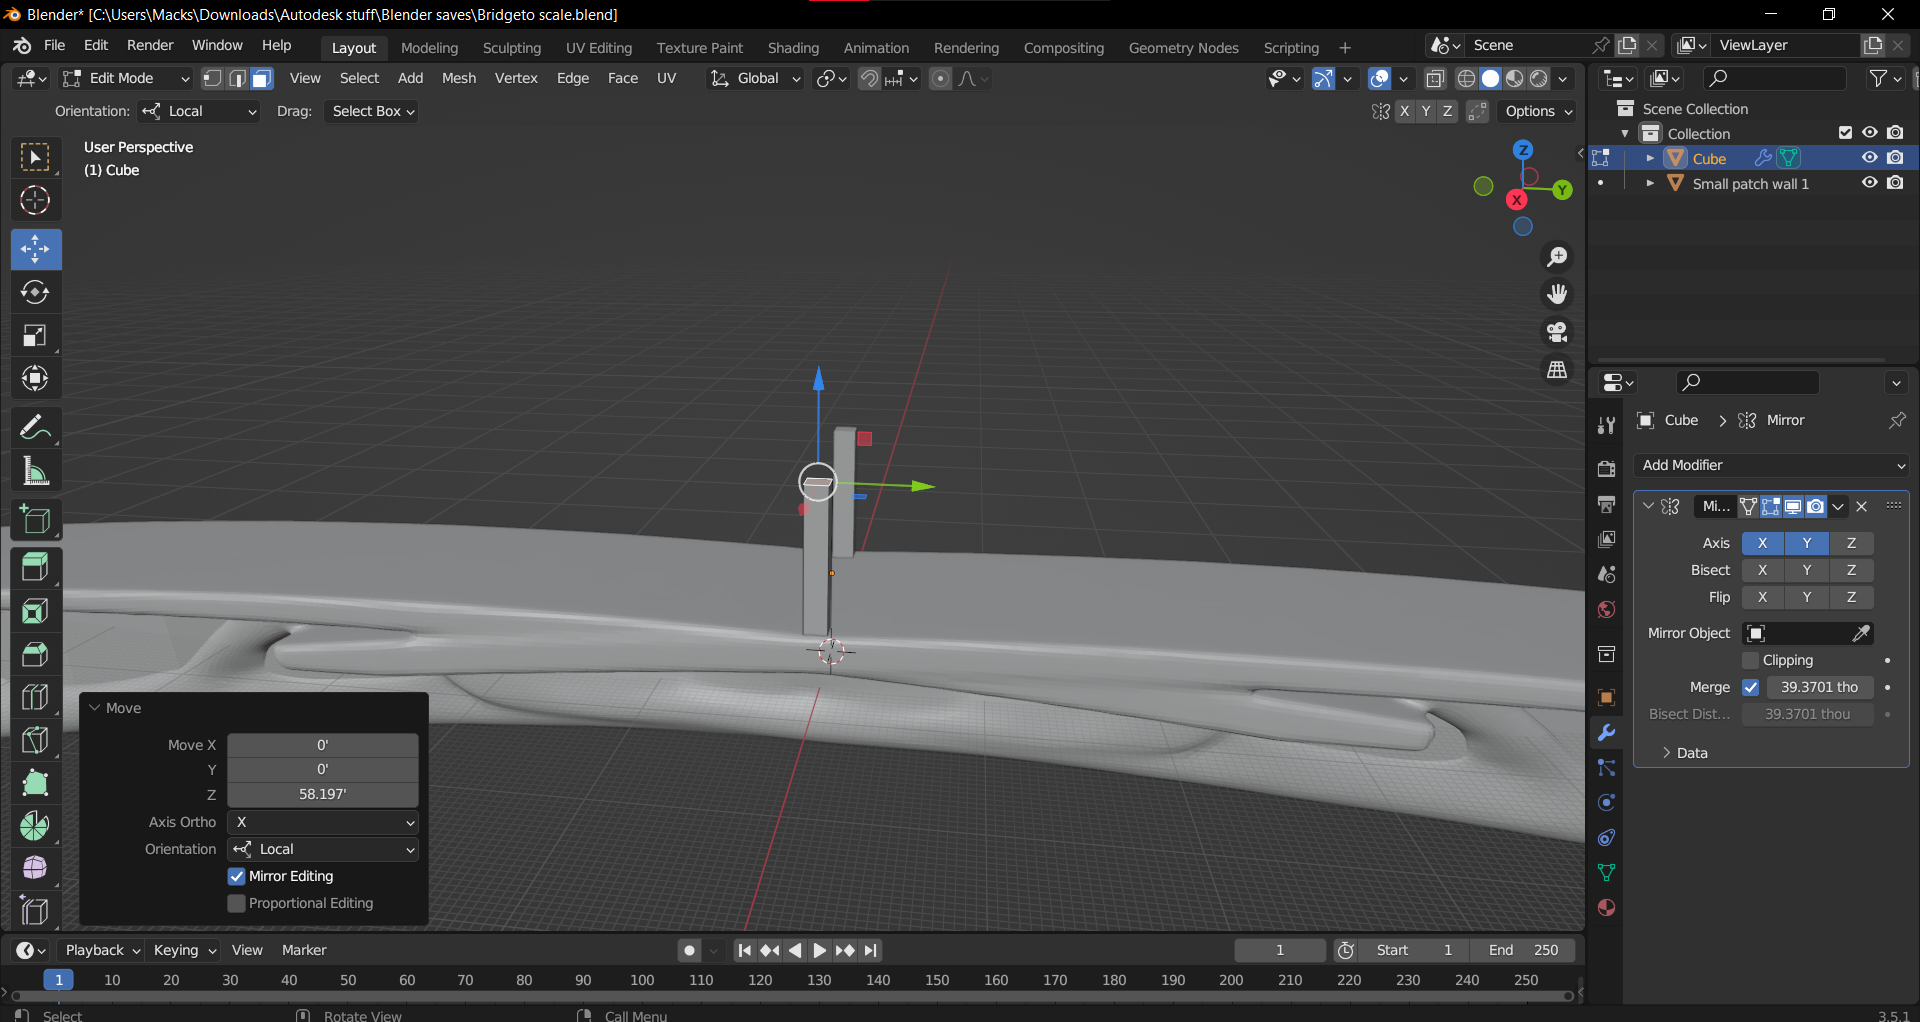Screen dimensions: 1920x1022
Task: Uncheck Mirror Editing checkbox
Action: (237, 876)
